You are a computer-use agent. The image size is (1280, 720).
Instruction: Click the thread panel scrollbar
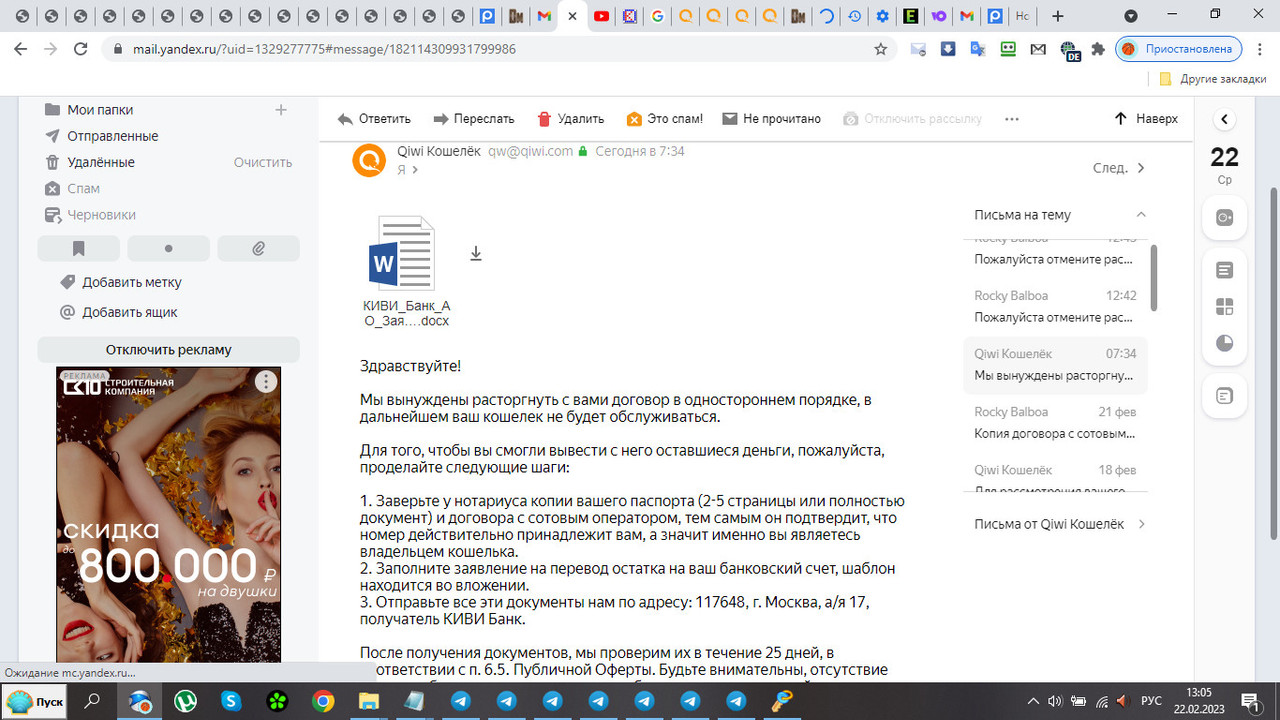coord(1154,280)
